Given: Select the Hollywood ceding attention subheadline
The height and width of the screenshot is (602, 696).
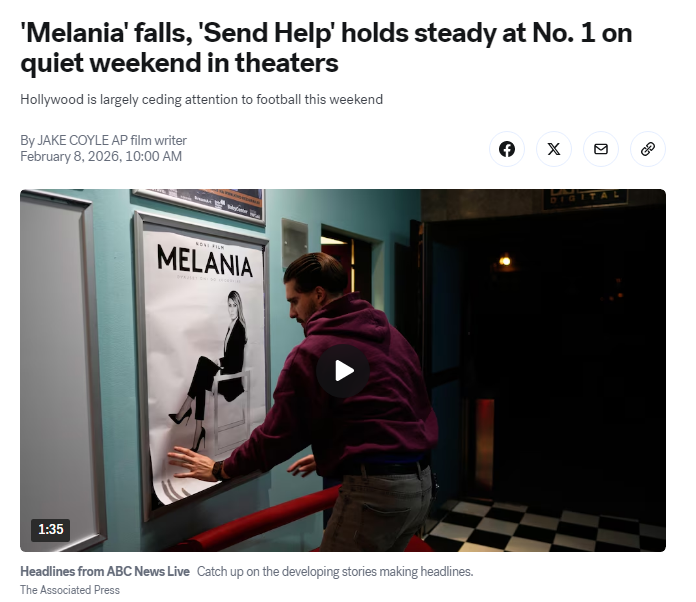Looking at the screenshot, I should pos(202,99).
